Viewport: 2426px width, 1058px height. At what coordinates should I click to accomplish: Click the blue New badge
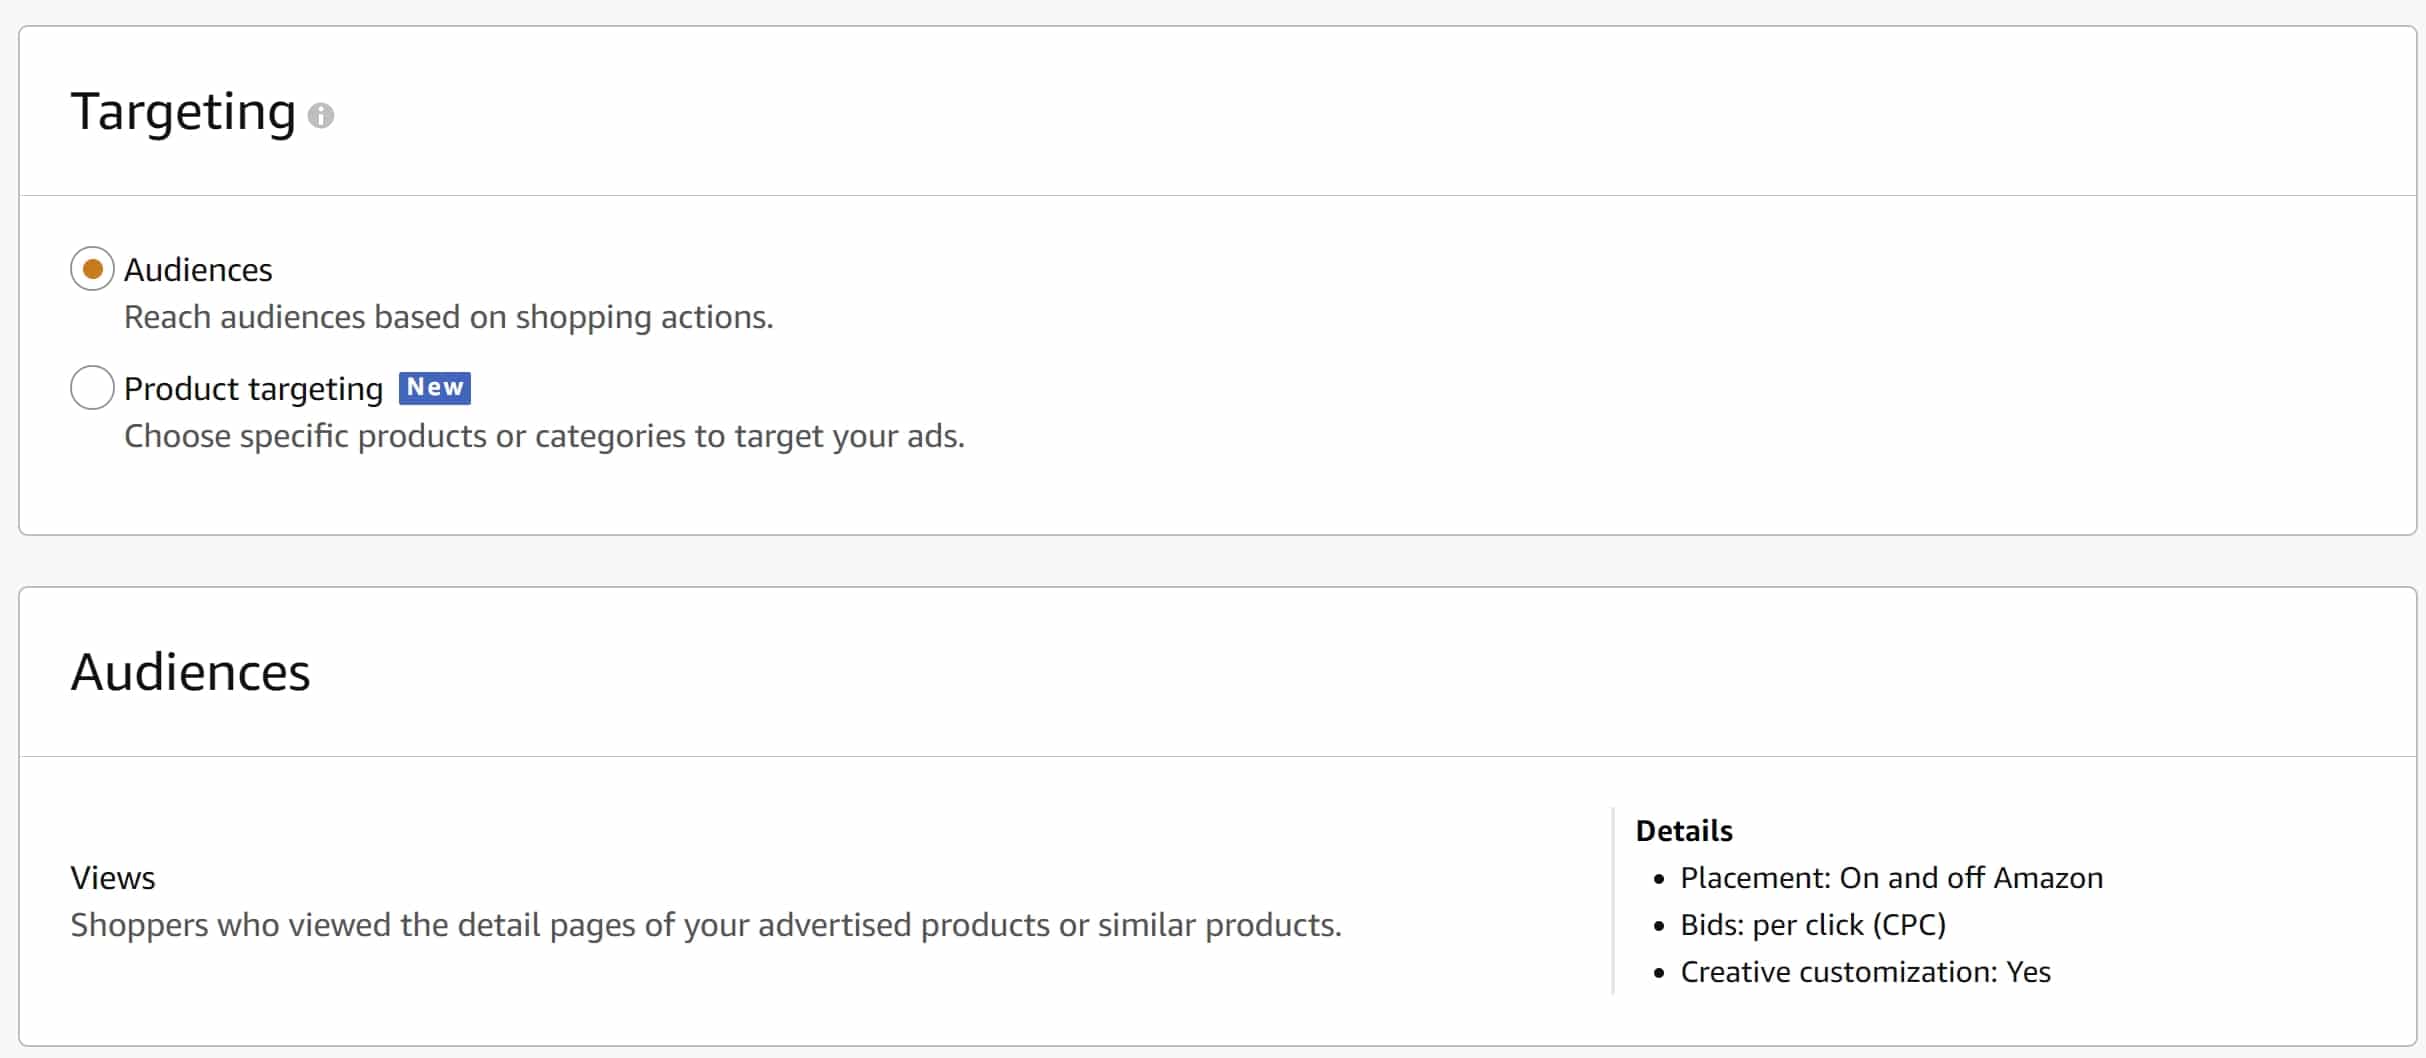coord(434,387)
